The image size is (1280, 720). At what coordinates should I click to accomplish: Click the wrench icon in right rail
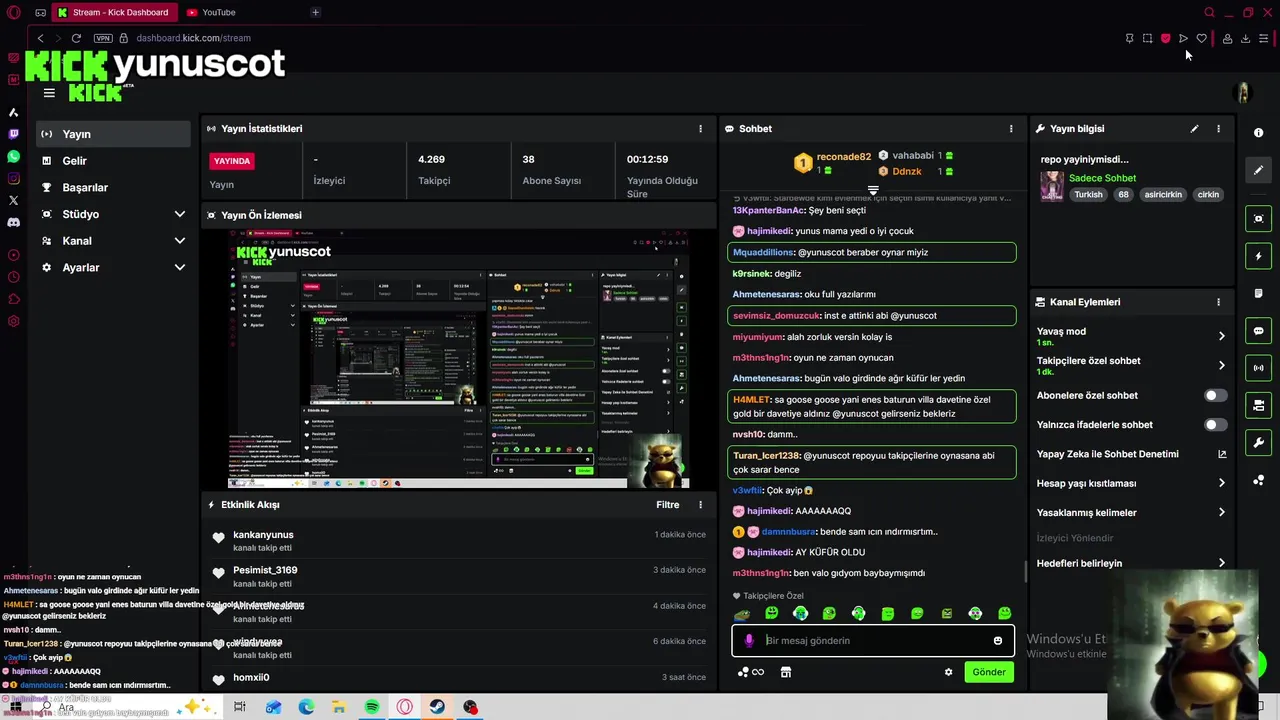point(1258,443)
